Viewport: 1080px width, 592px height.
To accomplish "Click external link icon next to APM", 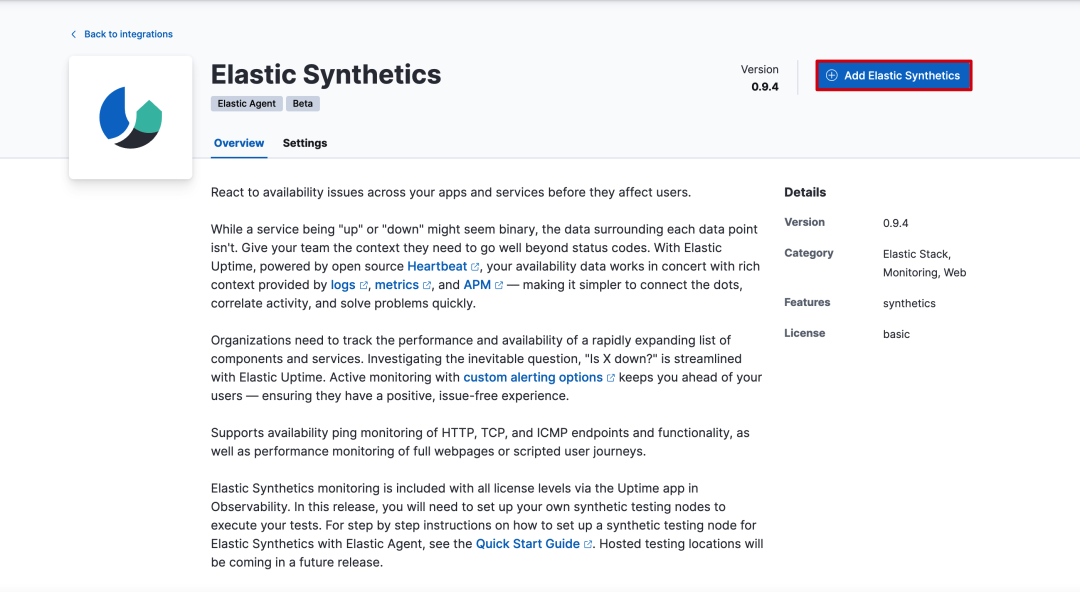I will [499, 286].
